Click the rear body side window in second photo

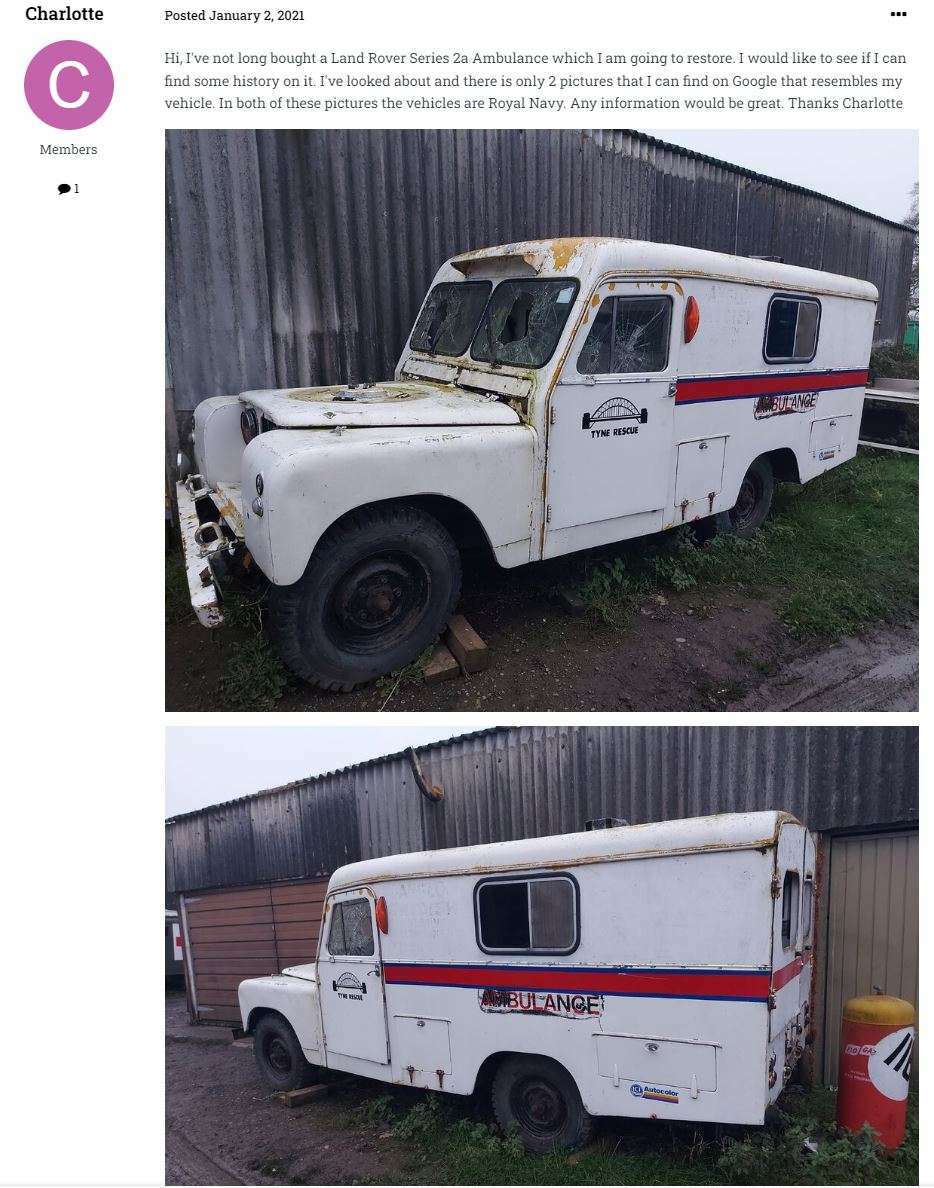coord(526,914)
